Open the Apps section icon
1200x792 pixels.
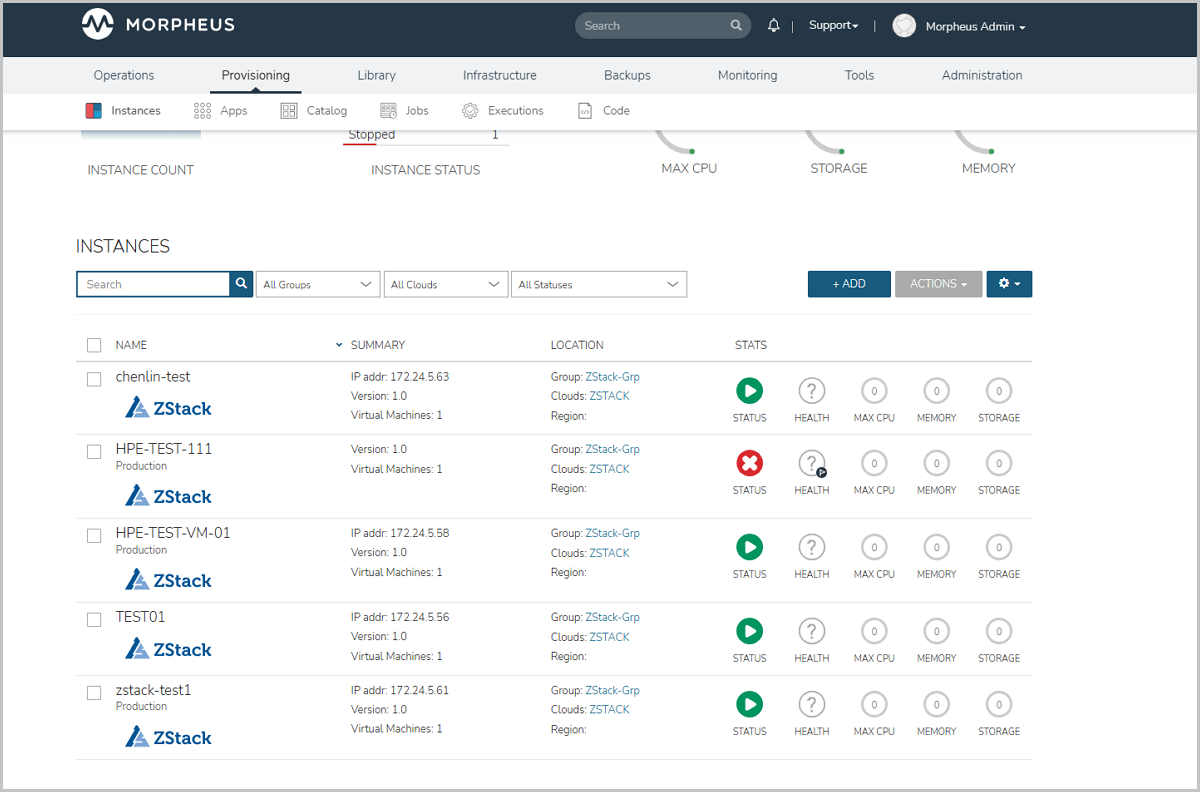tap(202, 111)
